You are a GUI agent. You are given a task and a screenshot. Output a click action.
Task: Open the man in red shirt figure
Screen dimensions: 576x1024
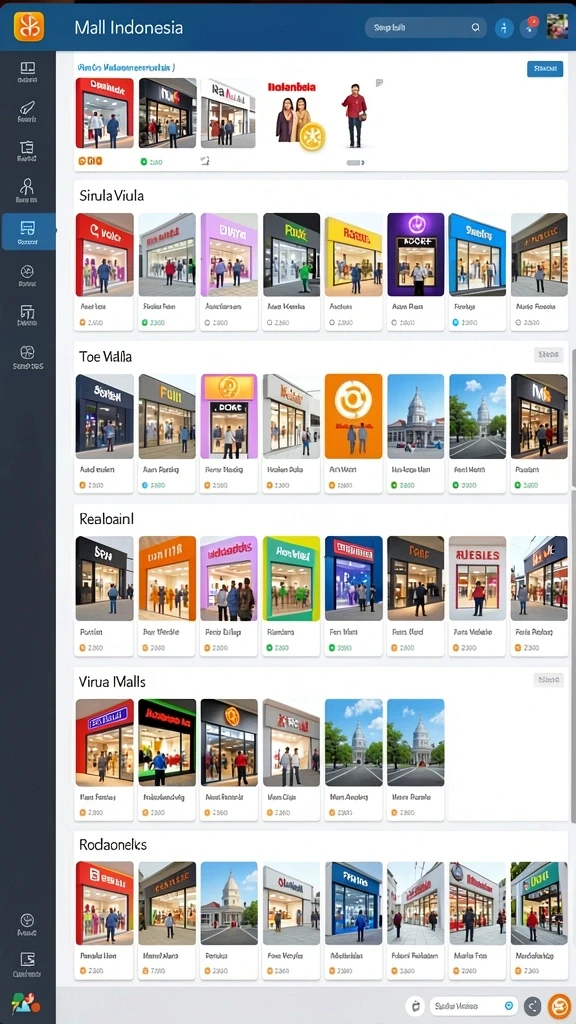pyautogui.click(x=354, y=115)
